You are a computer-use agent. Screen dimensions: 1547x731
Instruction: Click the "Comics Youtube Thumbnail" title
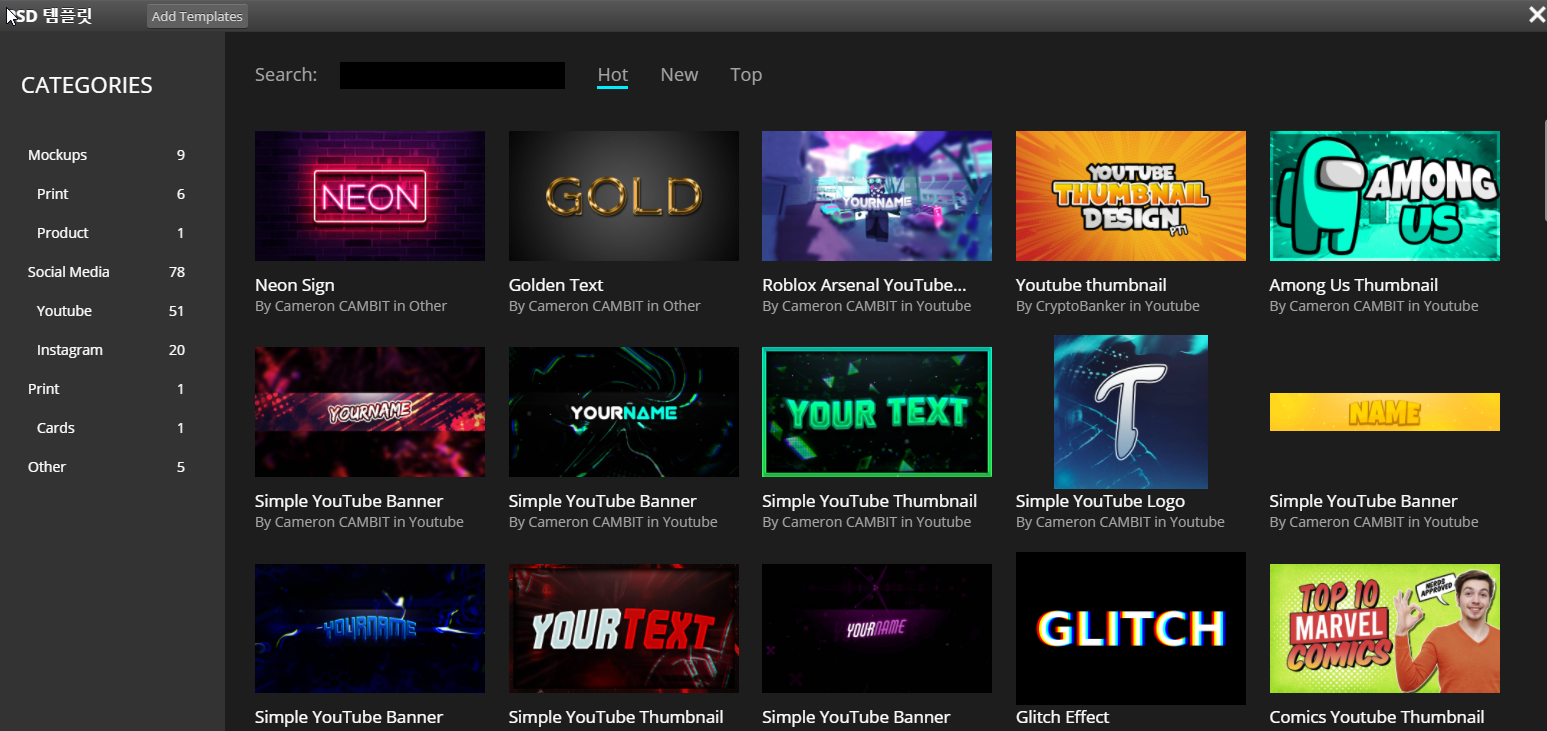pos(1377,717)
